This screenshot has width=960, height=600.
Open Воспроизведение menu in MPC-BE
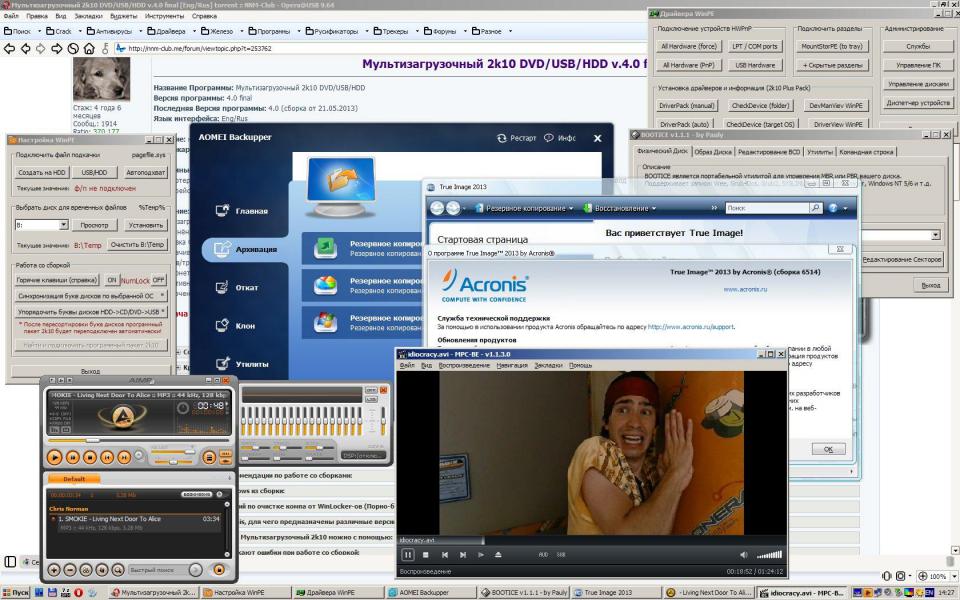click(464, 365)
